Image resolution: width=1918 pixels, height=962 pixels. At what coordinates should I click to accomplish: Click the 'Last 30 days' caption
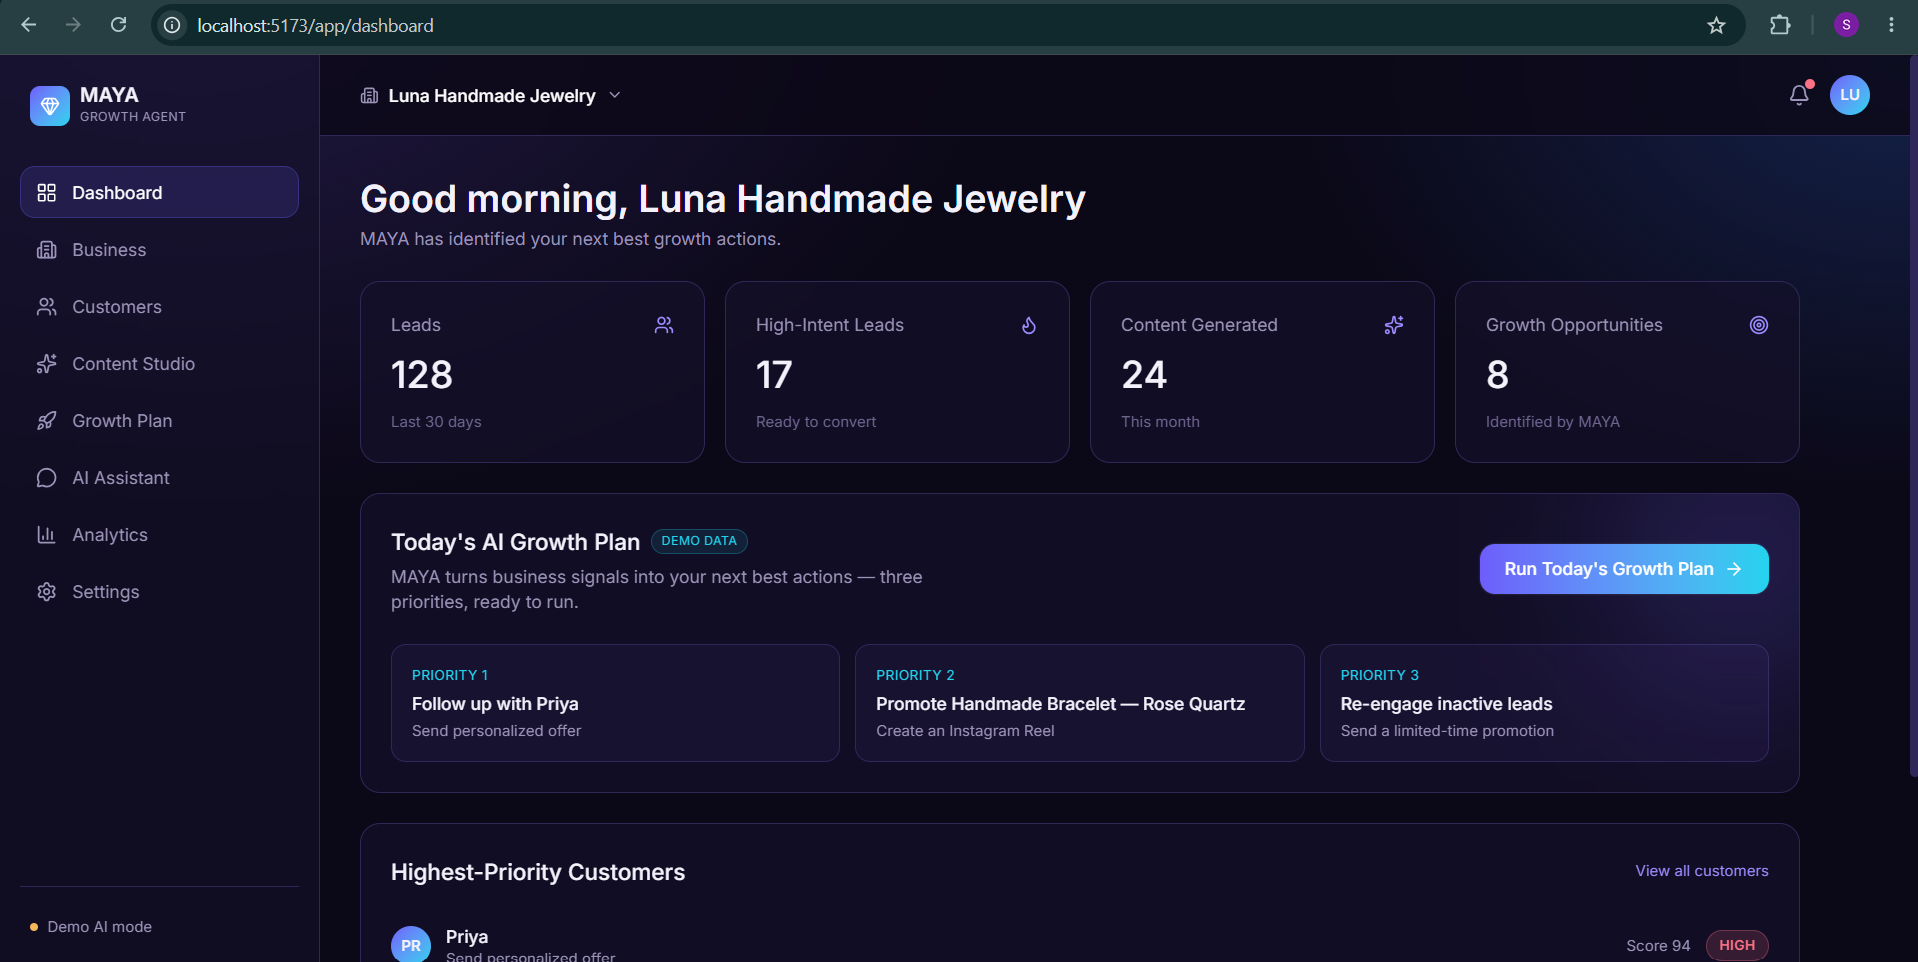[x=436, y=422]
